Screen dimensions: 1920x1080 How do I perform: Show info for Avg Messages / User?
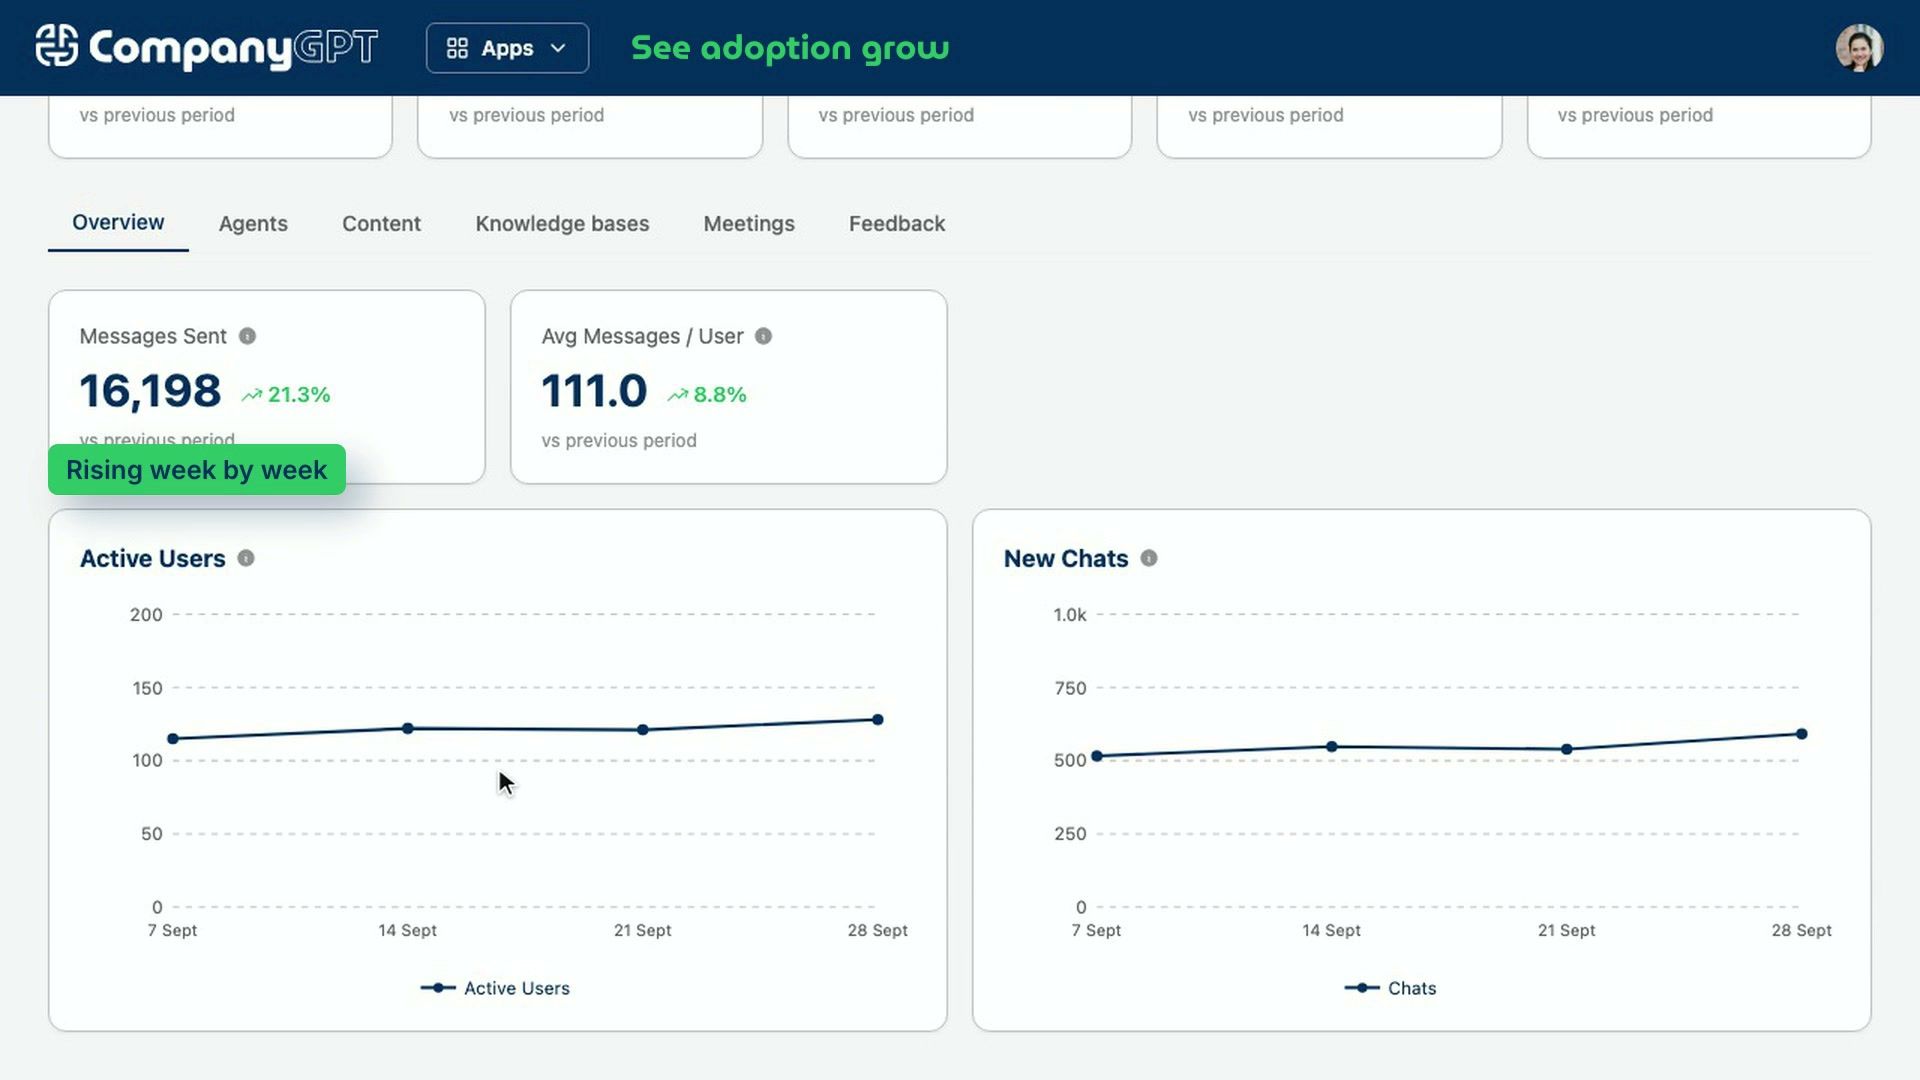coord(763,336)
